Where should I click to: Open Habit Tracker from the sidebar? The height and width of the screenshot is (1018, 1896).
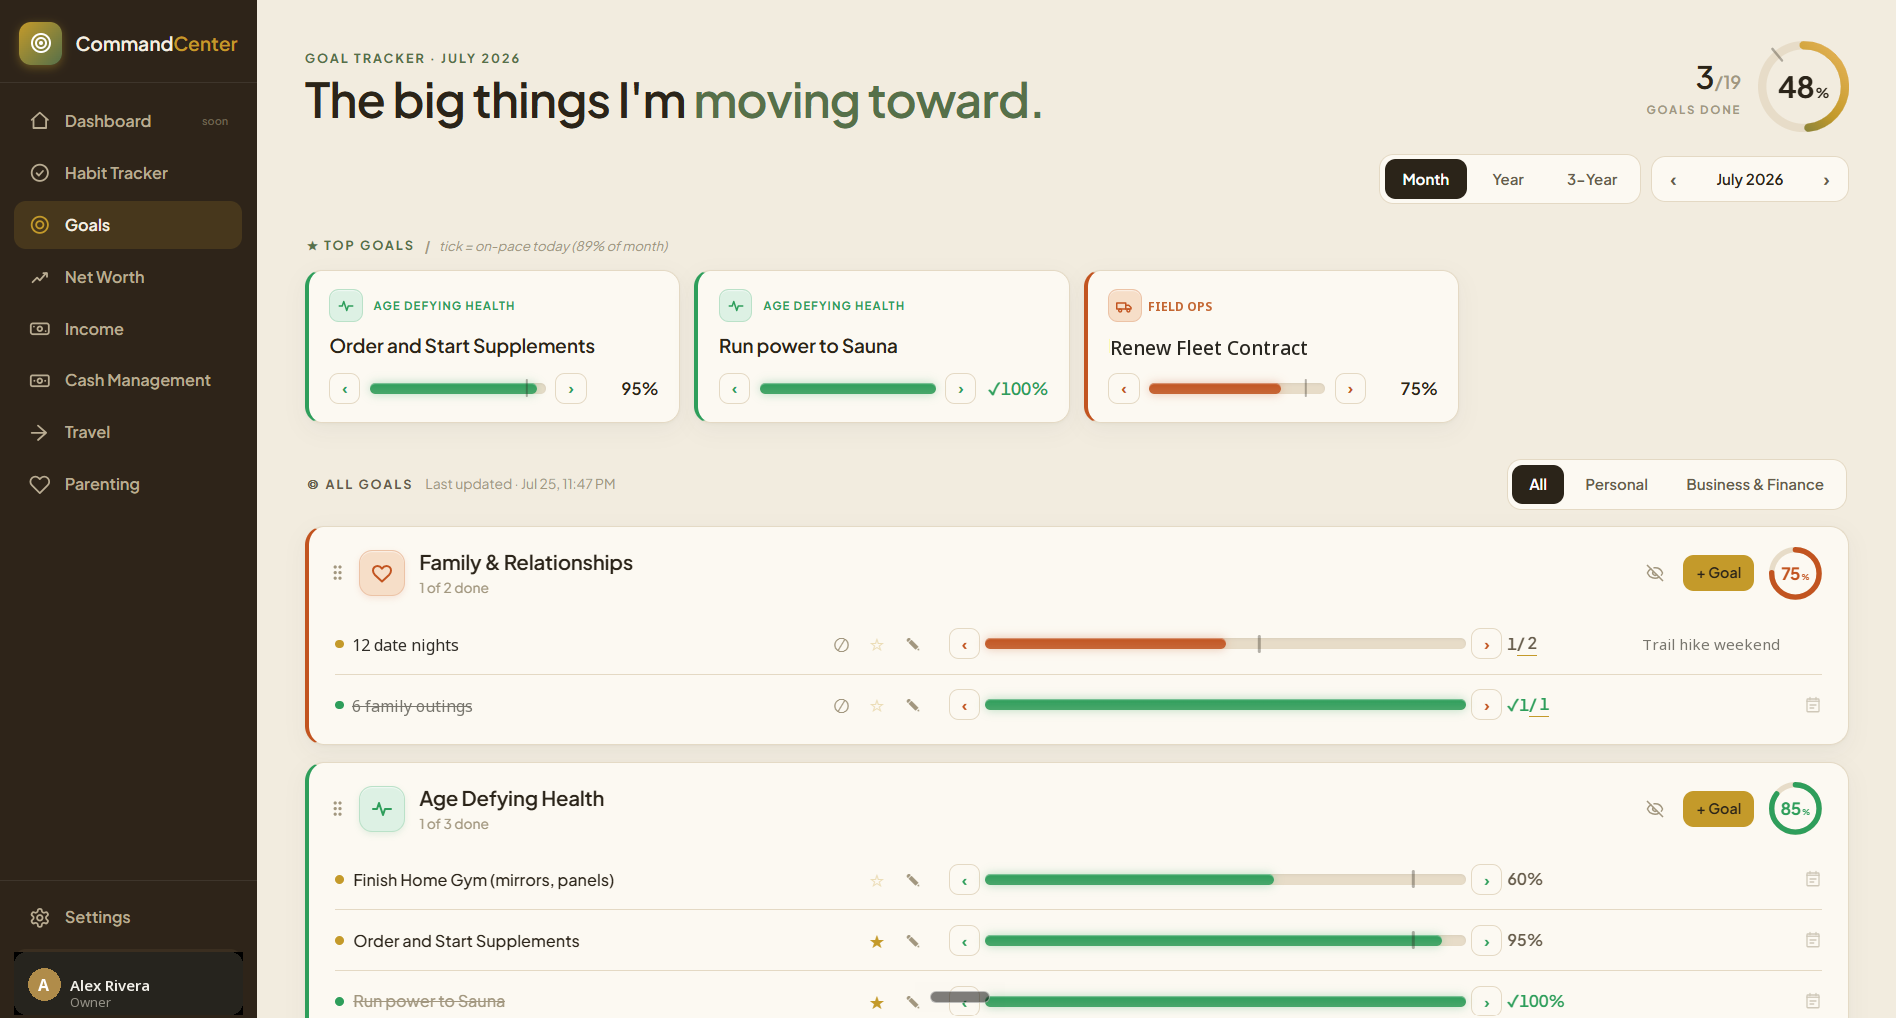click(128, 173)
